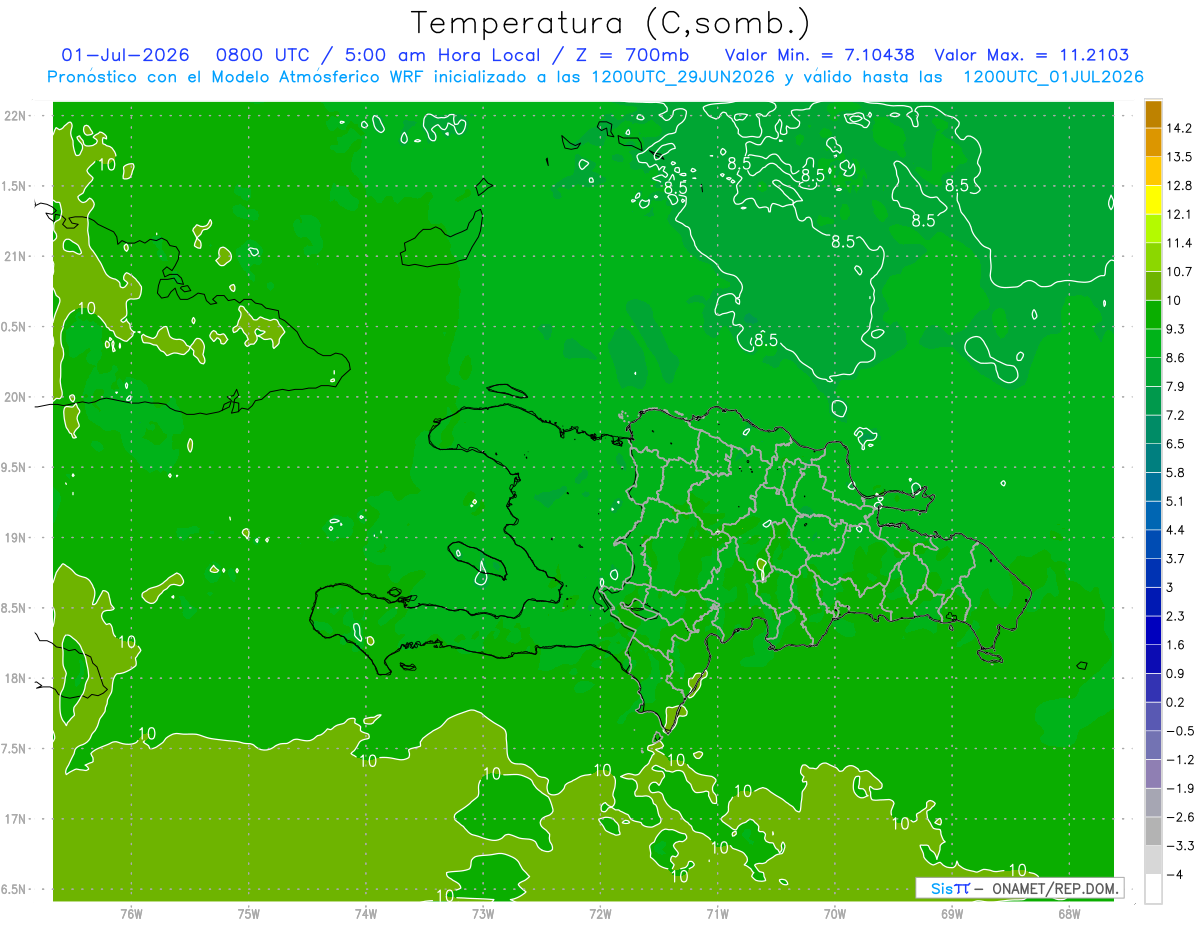Viewport: 1200px width, 927px height.
Task: Click the 18N latitude axis label
Action: [x=15, y=679]
